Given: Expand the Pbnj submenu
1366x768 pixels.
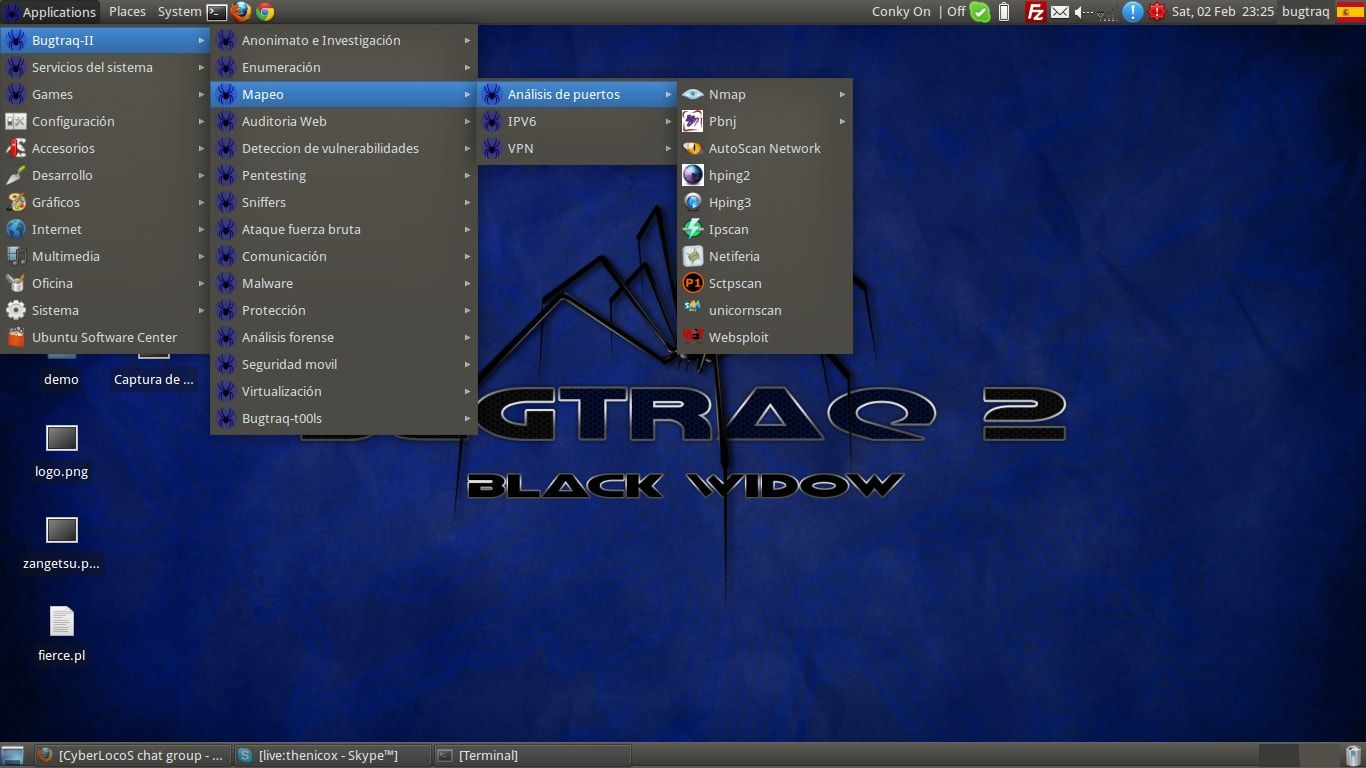Looking at the screenshot, I should click(765, 121).
